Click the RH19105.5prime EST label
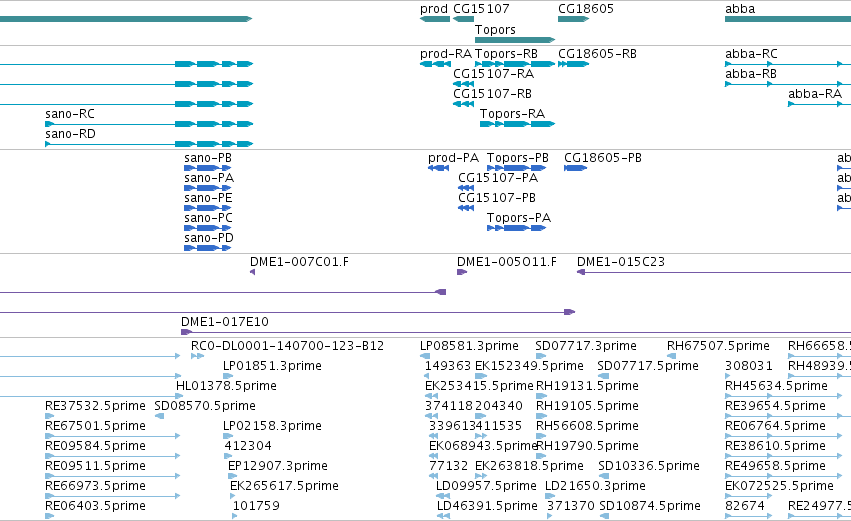This screenshot has height=521, width=851. pyautogui.click(x=587, y=407)
